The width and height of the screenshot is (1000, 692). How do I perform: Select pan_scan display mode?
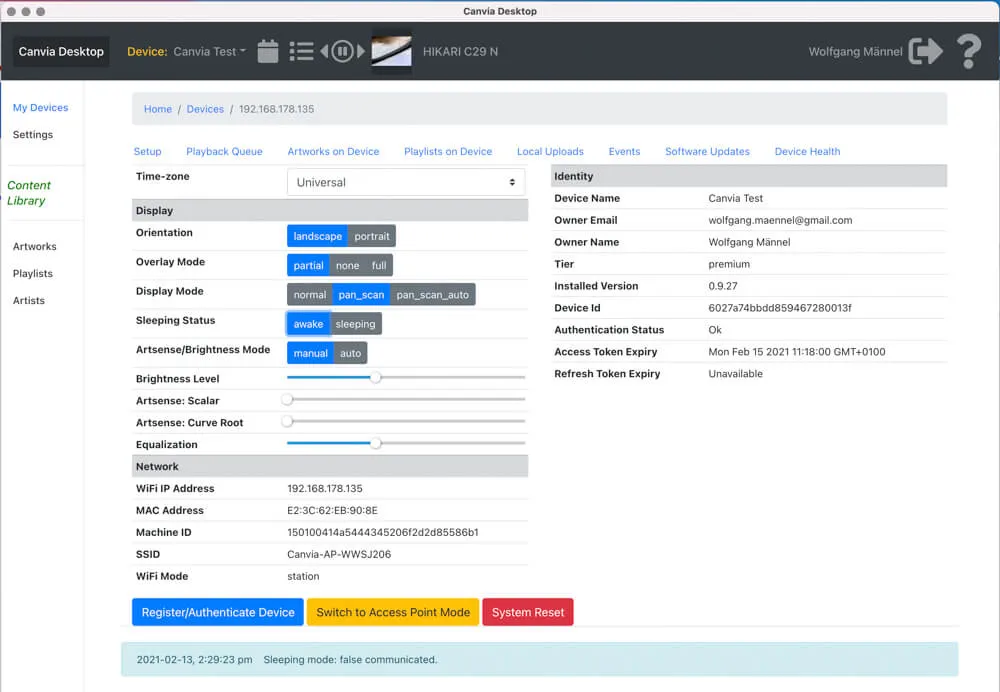(362, 295)
